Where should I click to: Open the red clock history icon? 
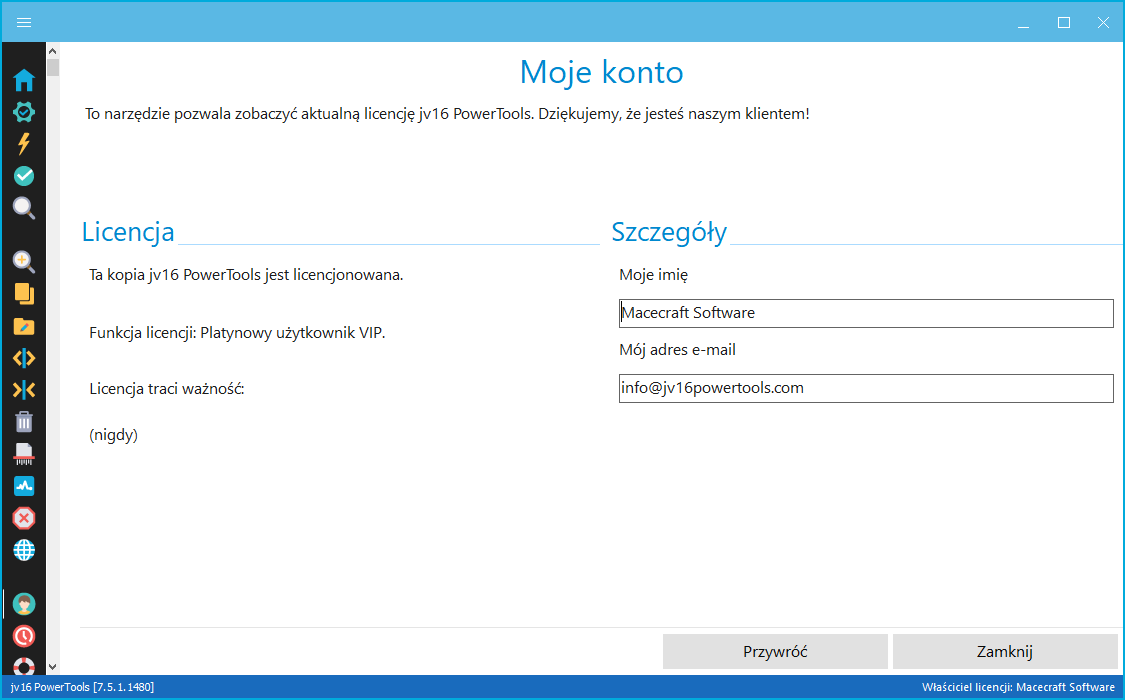tap(24, 636)
